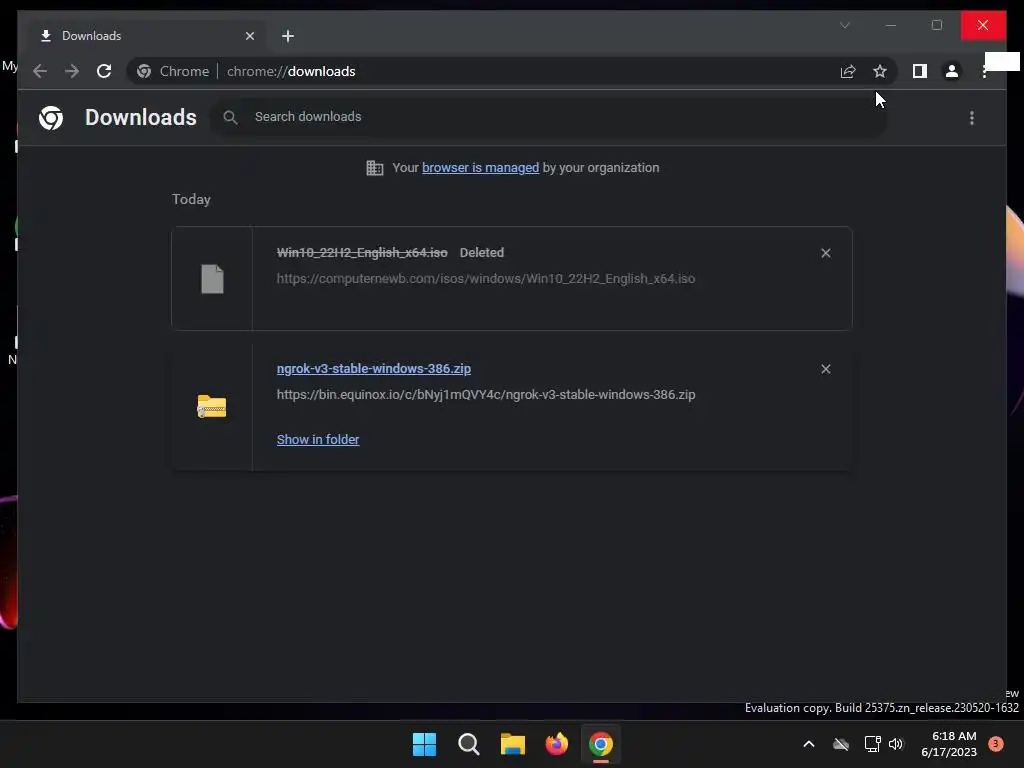Click the Chrome logo beside Downloads heading

coord(51,118)
